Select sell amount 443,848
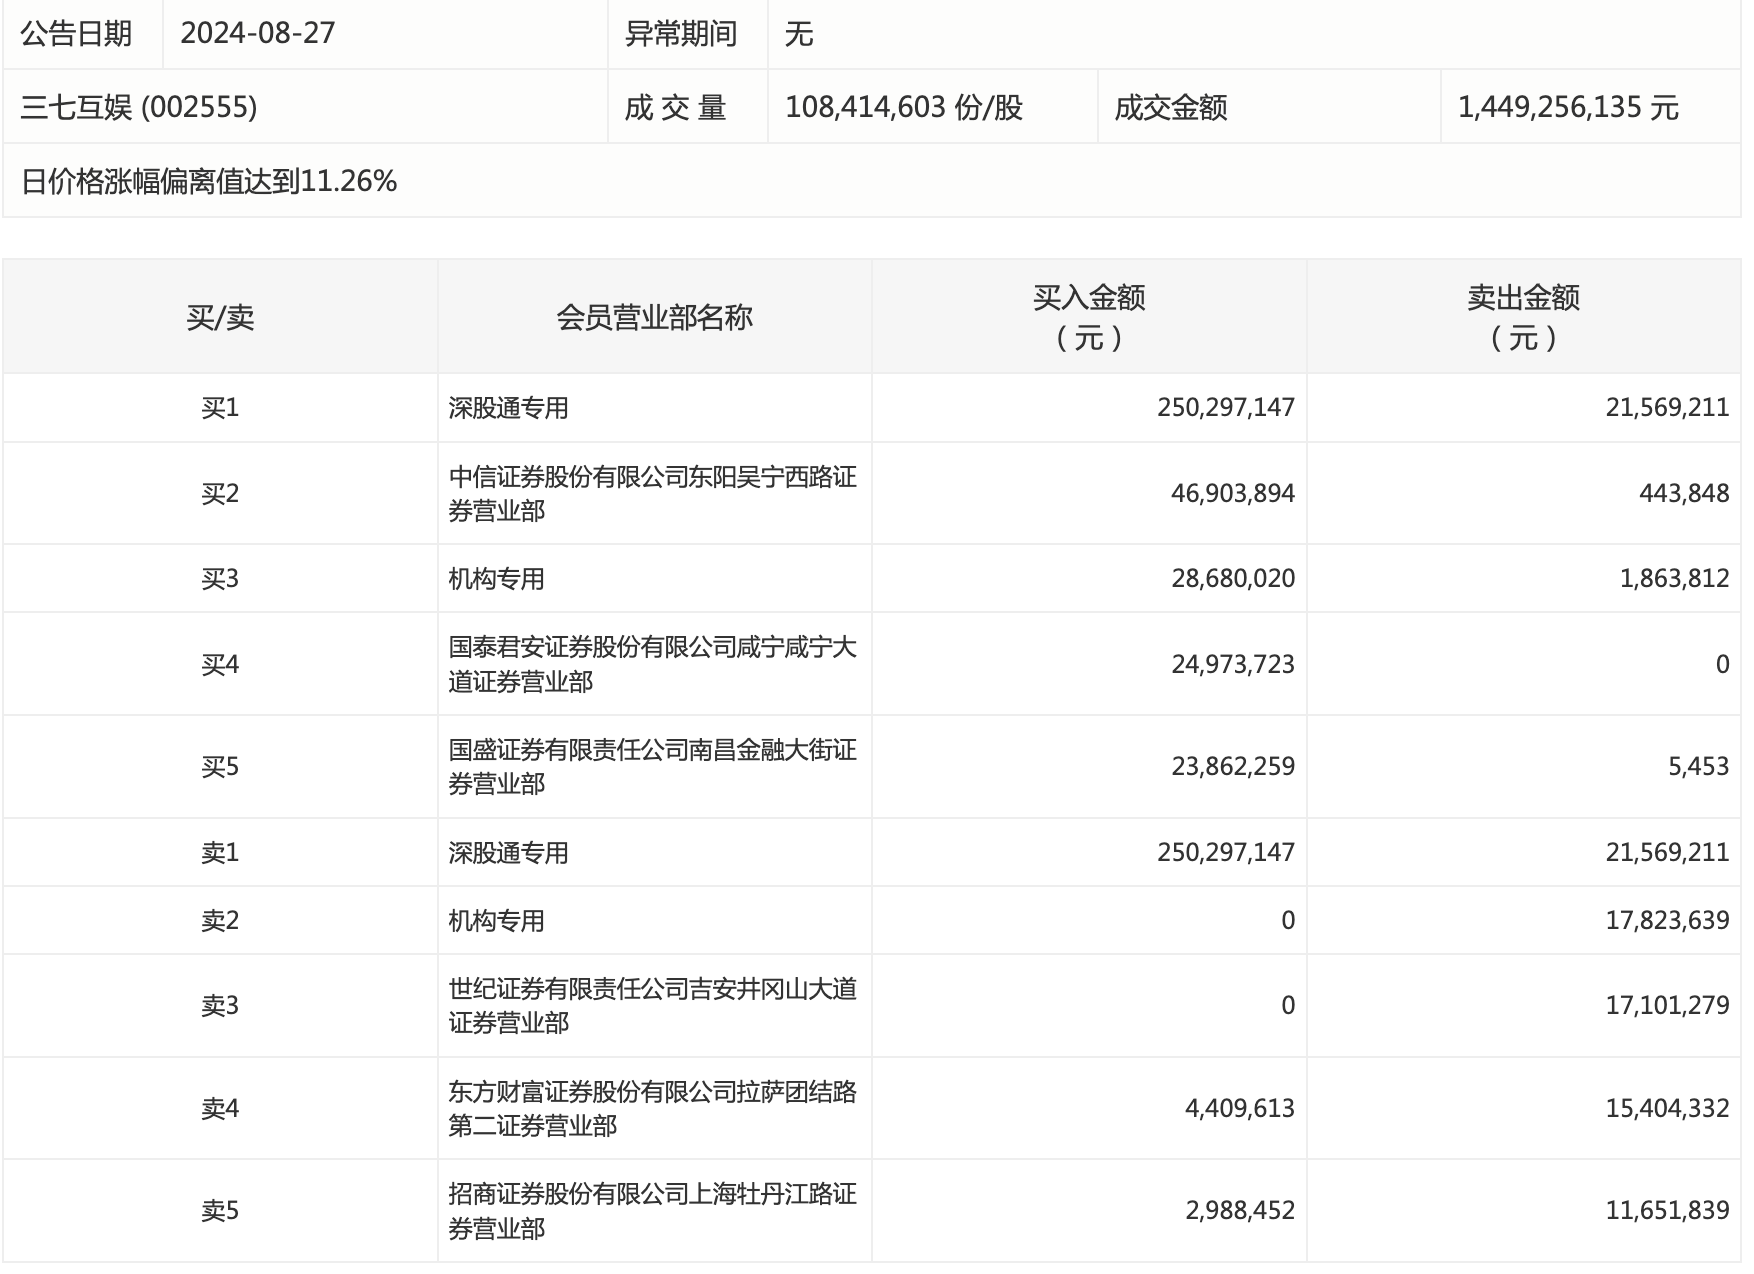1754x1274 pixels. click(x=1684, y=494)
